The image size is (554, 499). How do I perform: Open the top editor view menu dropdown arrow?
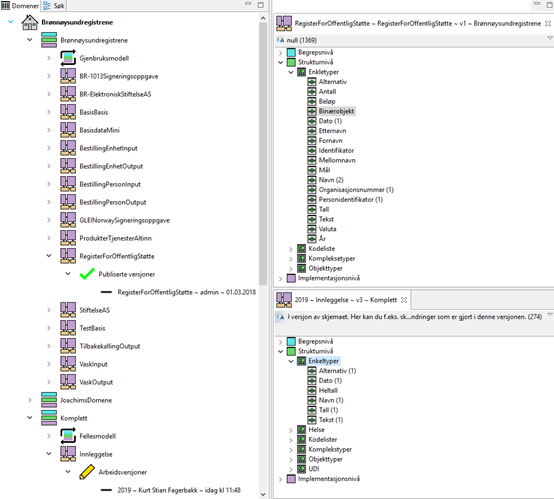pos(550,38)
